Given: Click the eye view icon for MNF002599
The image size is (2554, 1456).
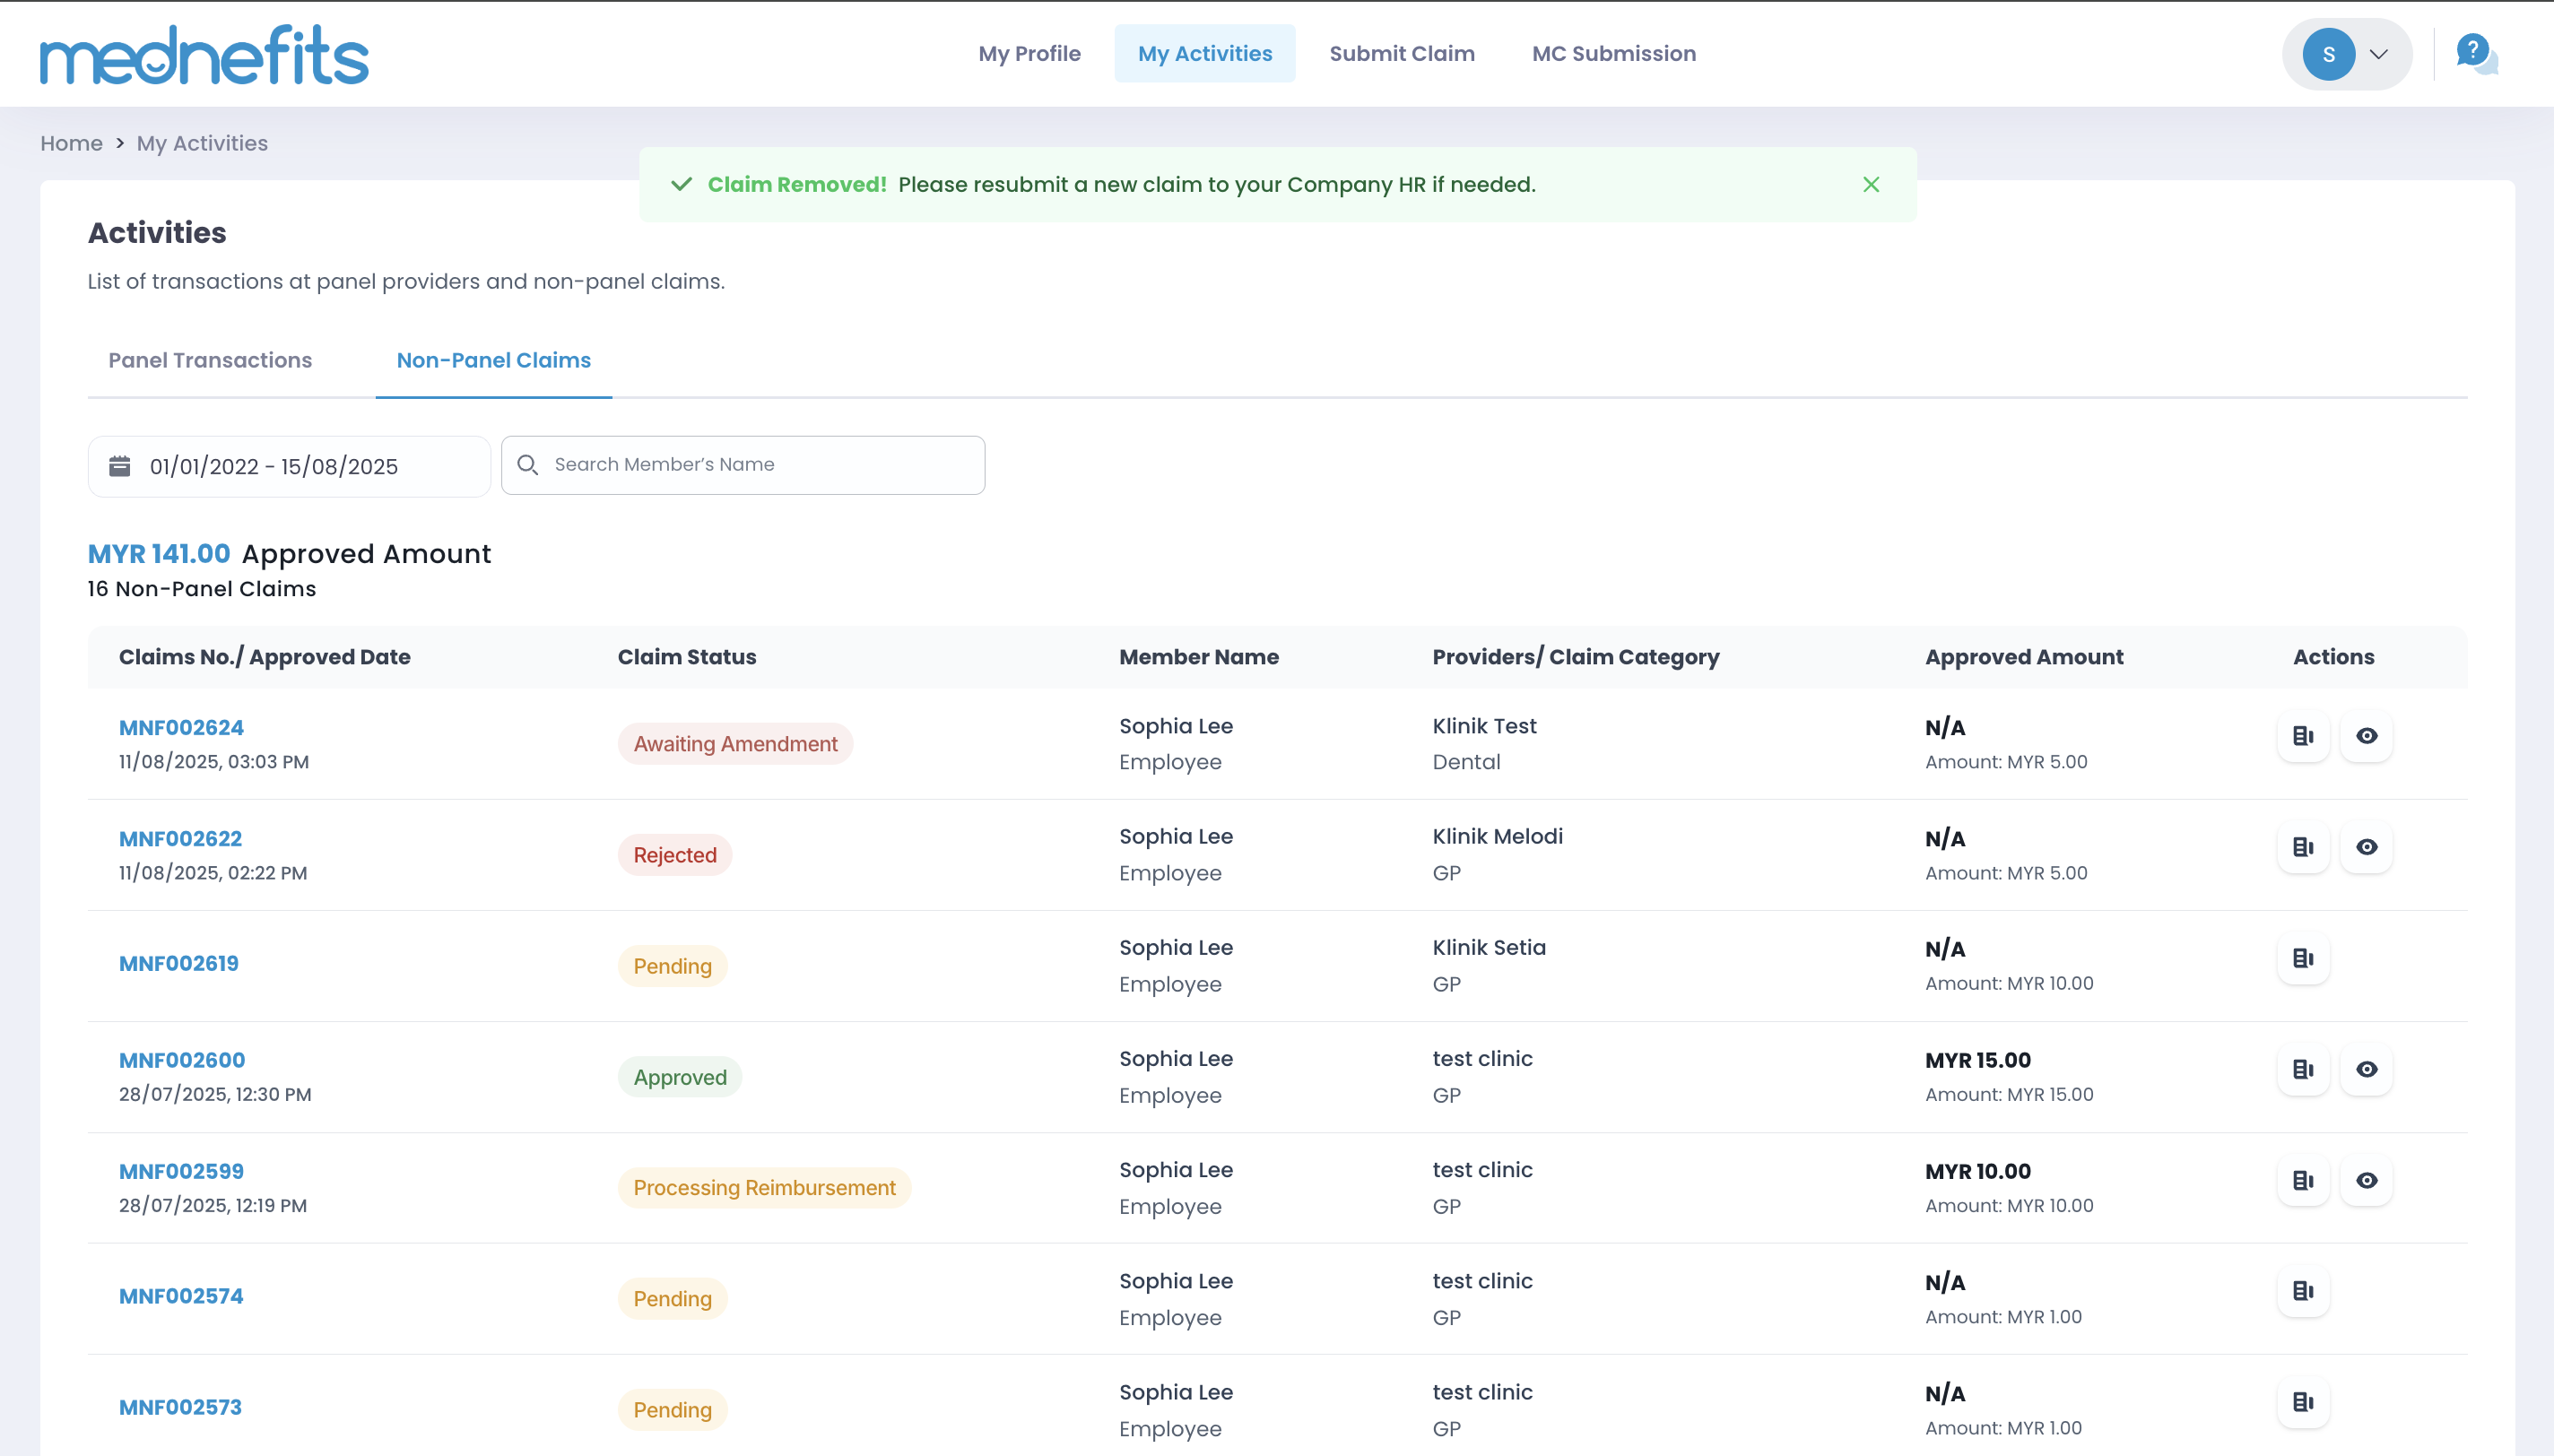Looking at the screenshot, I should click(2366, 1180).
